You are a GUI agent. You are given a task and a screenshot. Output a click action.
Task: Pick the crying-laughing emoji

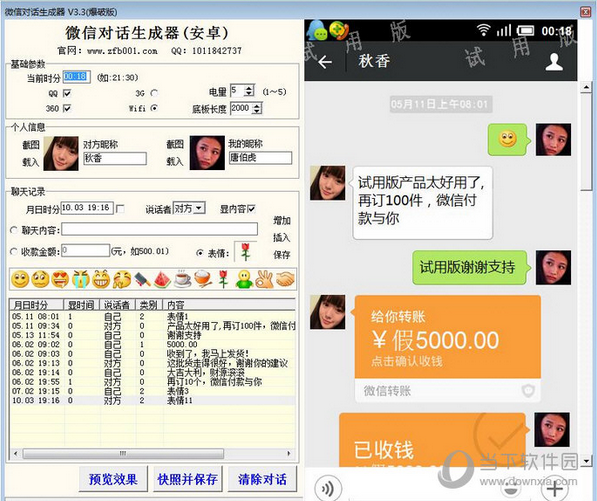tap(81, 279)
